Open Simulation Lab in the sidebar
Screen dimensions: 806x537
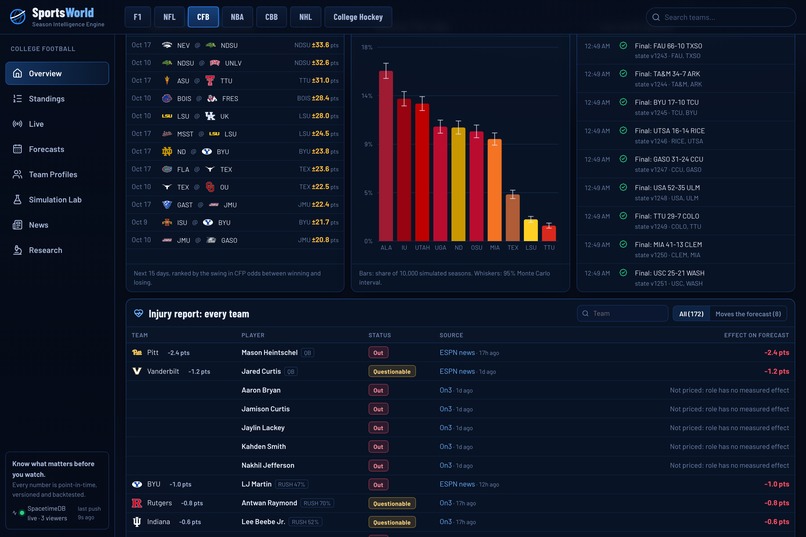57,199
